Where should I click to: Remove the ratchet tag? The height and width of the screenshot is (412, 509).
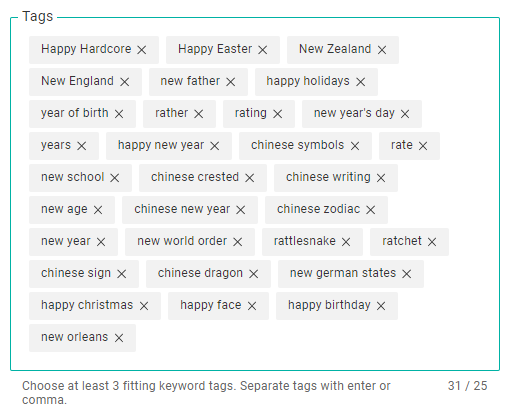click(x=432, y=242)
